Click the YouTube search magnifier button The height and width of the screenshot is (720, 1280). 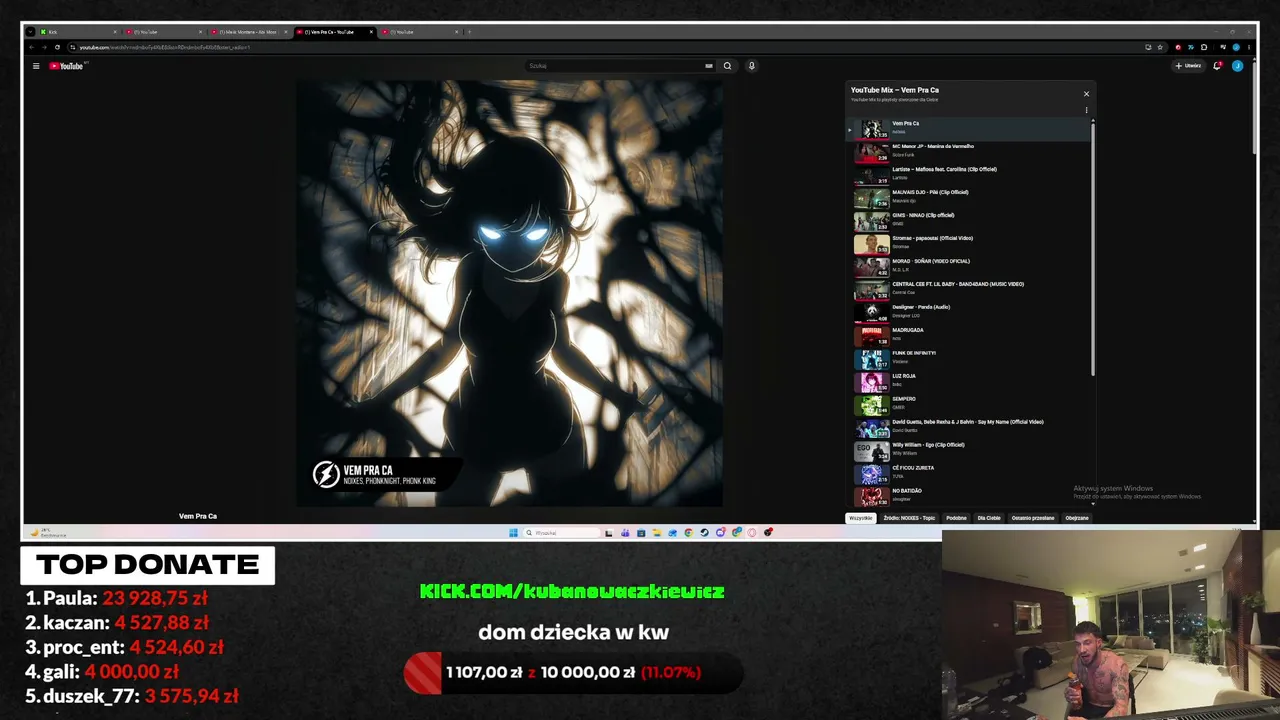click(x=727, y=66)
